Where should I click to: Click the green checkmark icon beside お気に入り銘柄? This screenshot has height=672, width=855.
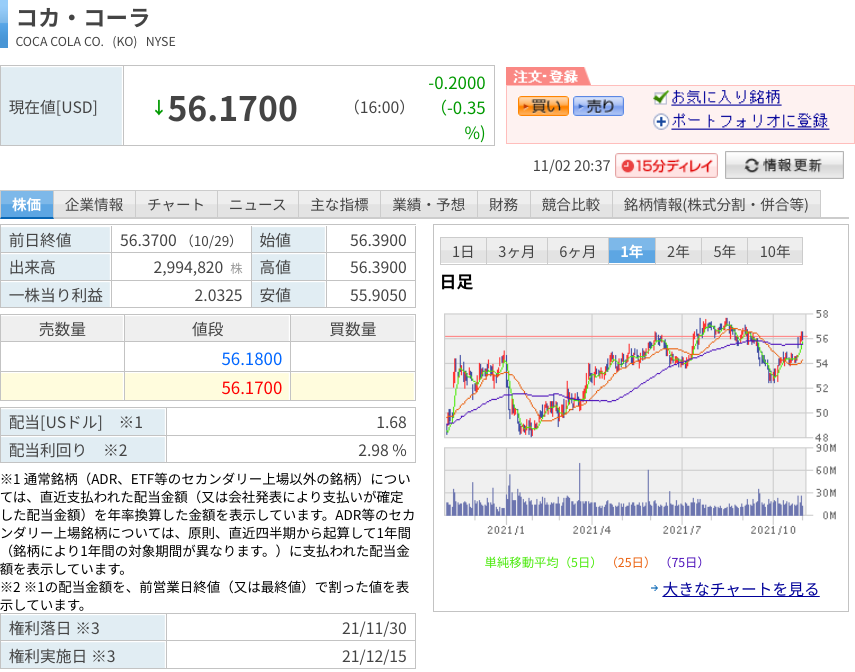point(660,98)
